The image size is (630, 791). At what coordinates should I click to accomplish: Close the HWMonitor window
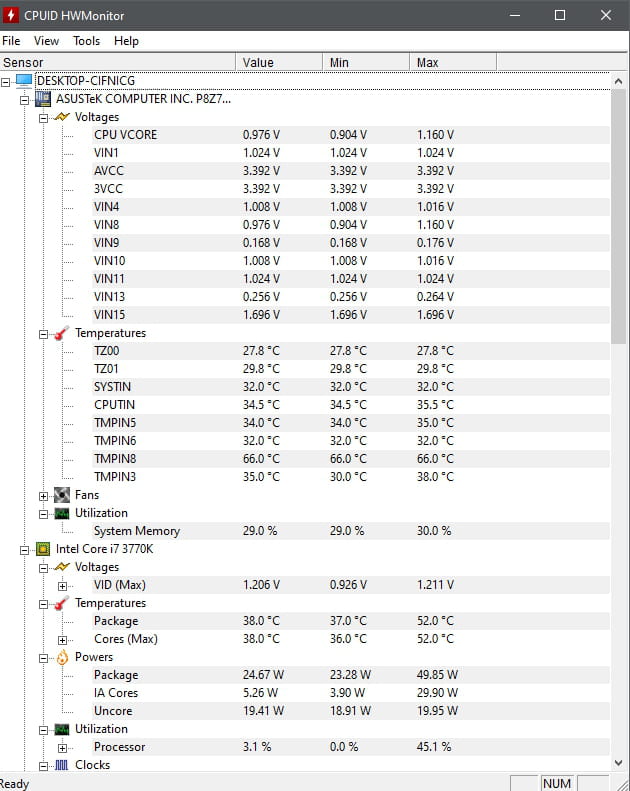coord(606,15)
